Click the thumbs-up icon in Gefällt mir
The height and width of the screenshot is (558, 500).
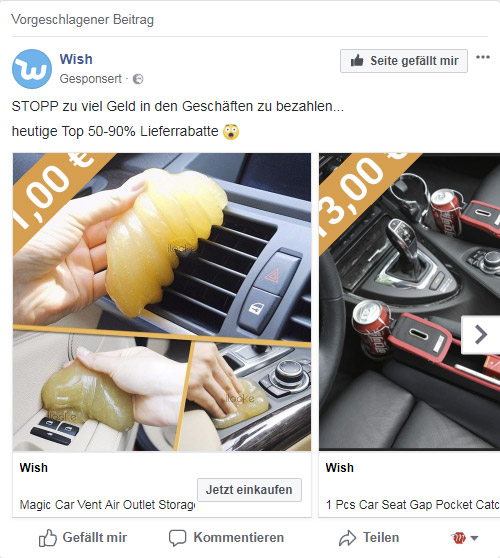pos(48,537)
